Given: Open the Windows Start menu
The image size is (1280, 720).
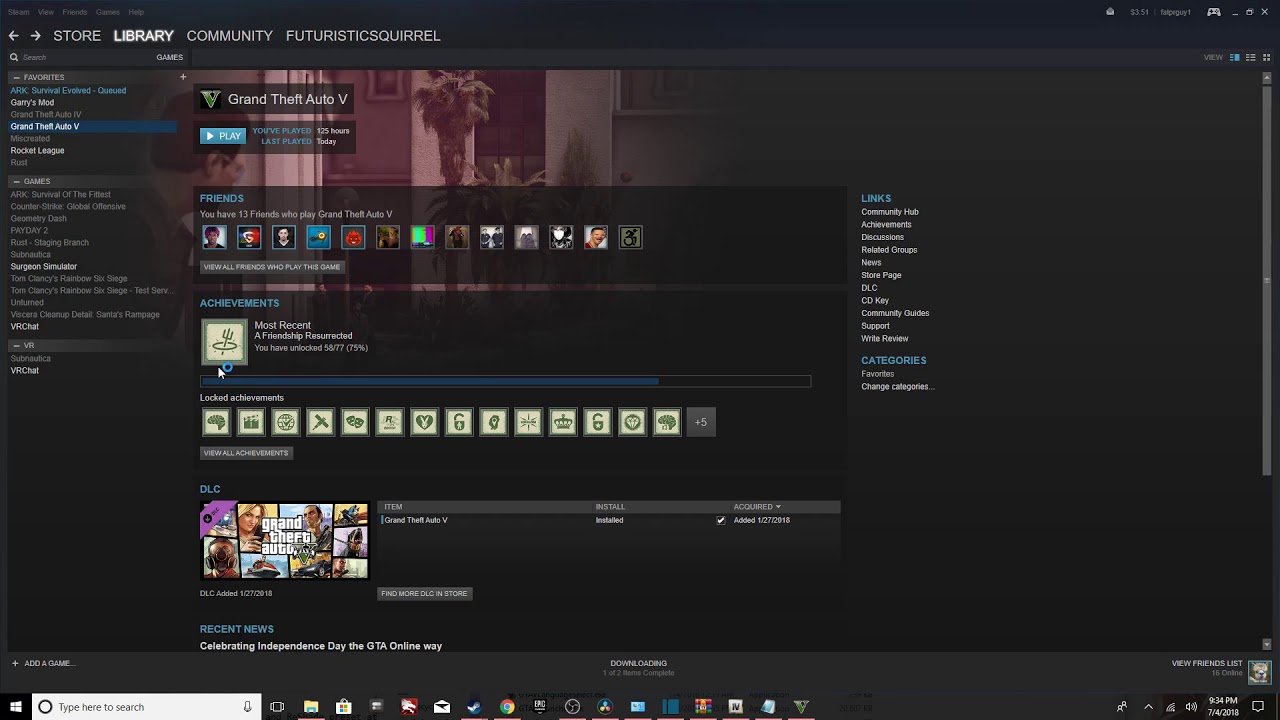Looking at the screenshot, I should (16, 707).
